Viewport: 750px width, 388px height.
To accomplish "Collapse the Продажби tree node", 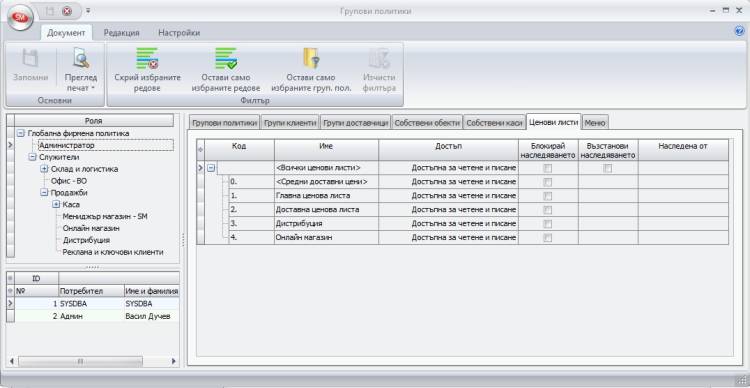I will (44, 192).
